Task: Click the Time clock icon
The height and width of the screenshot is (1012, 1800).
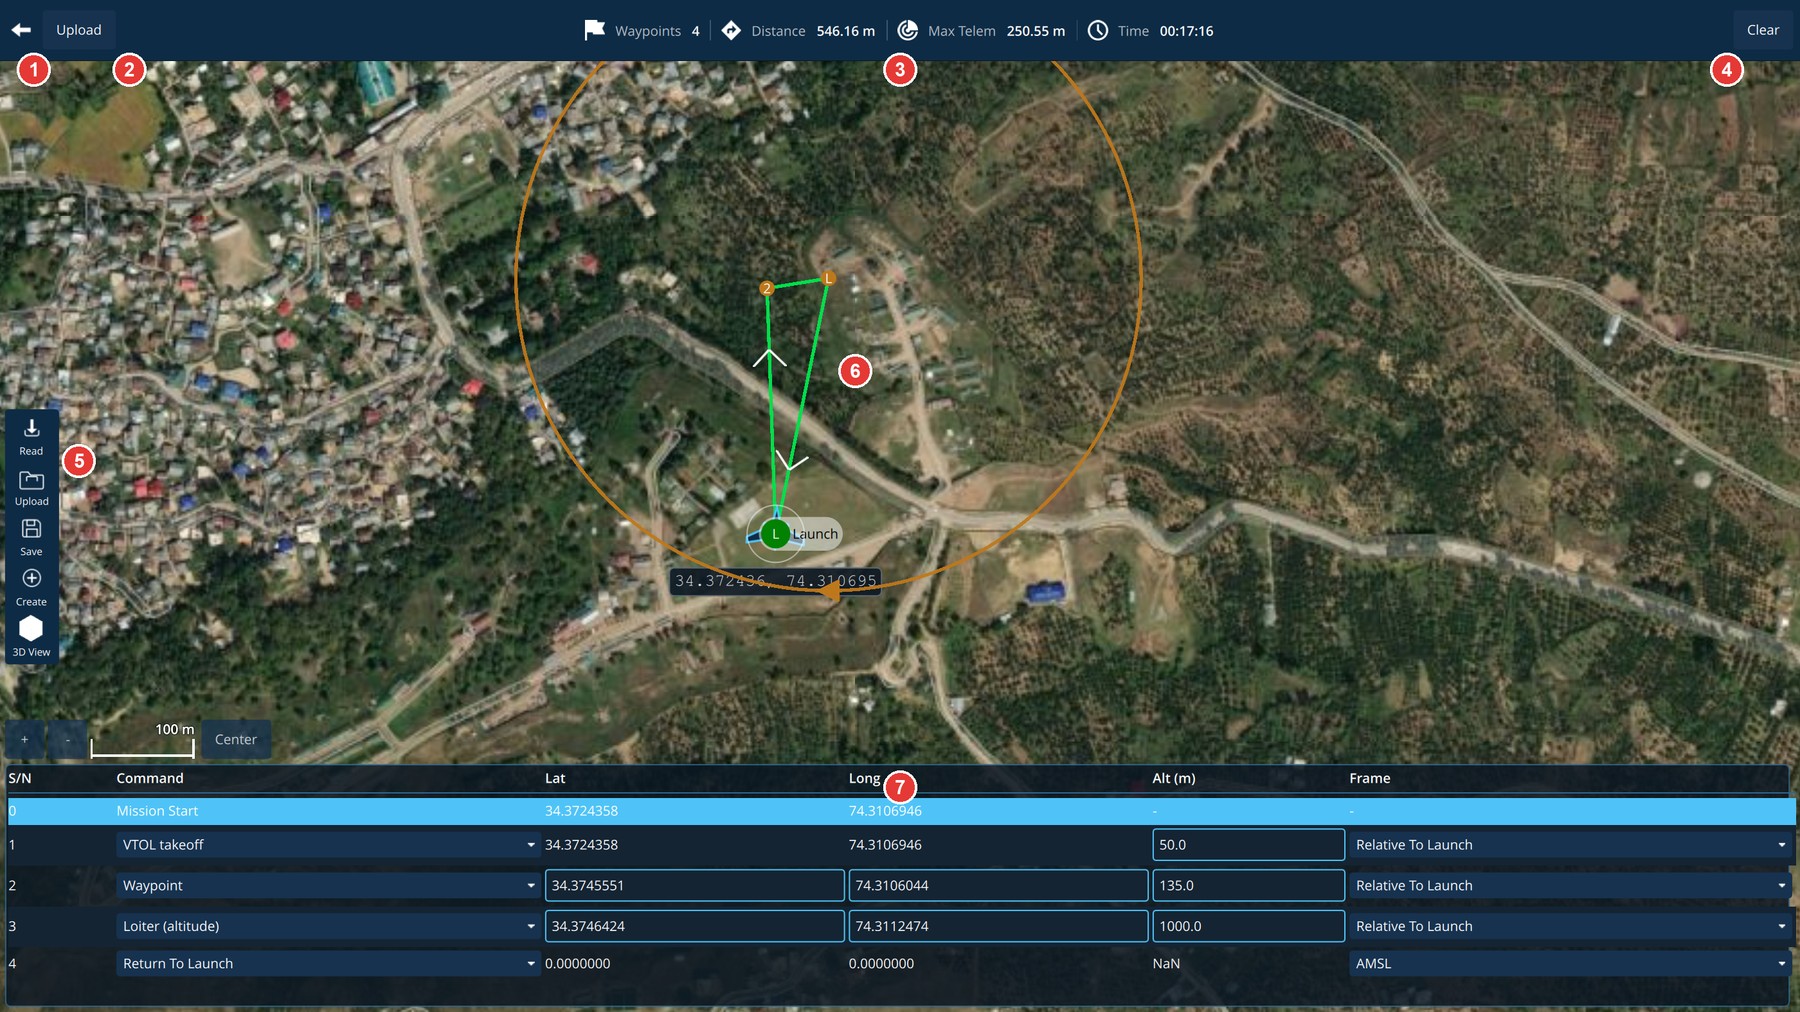Action: tap(1098, 30)
